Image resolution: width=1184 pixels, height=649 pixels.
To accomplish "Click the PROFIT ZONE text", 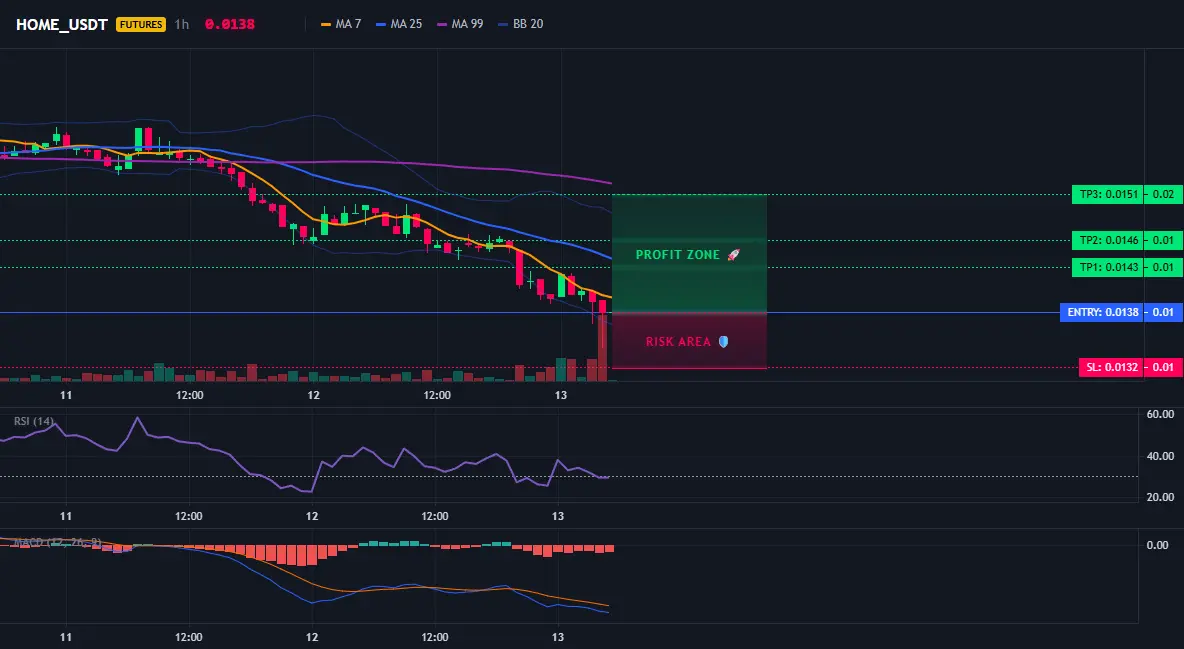I will click(677, 255).
